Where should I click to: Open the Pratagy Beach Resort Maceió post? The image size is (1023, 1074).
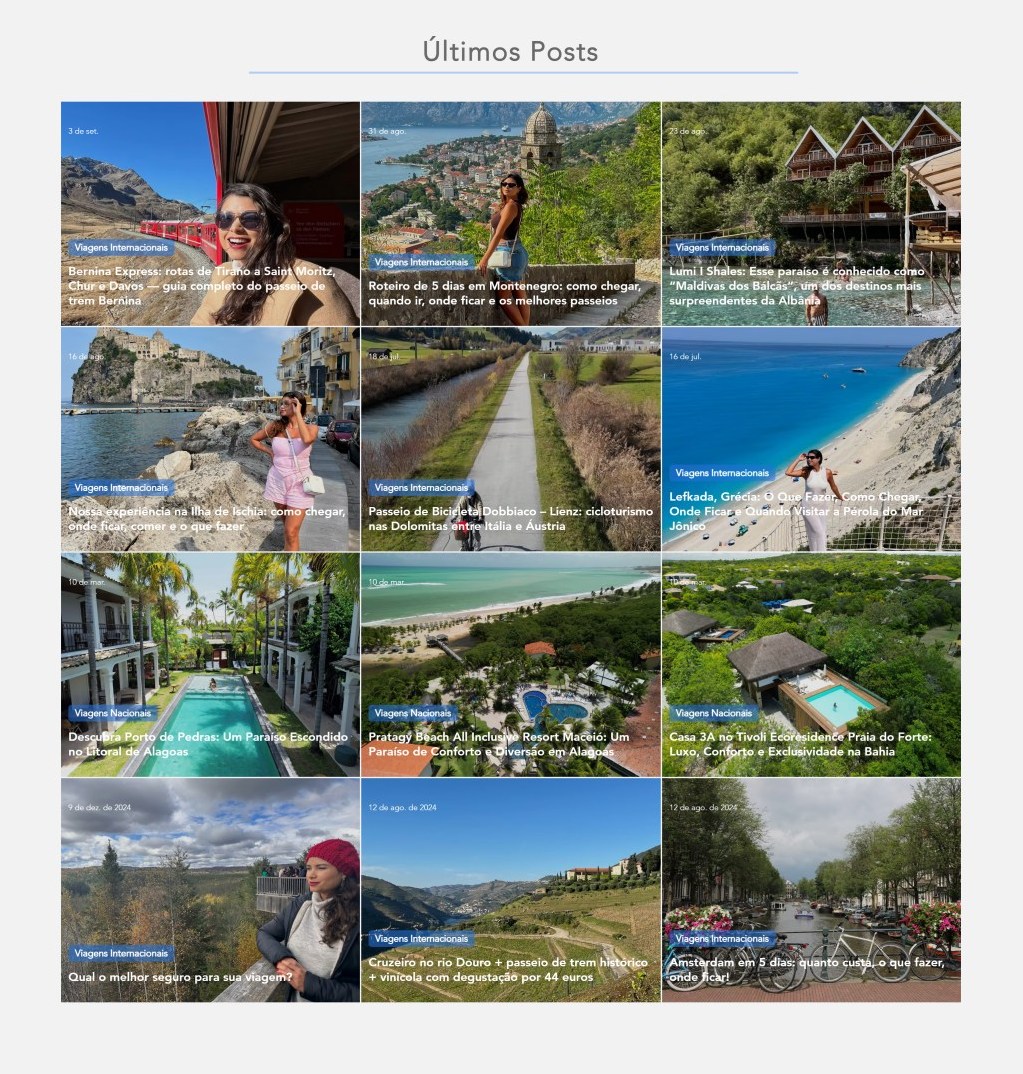498,744
